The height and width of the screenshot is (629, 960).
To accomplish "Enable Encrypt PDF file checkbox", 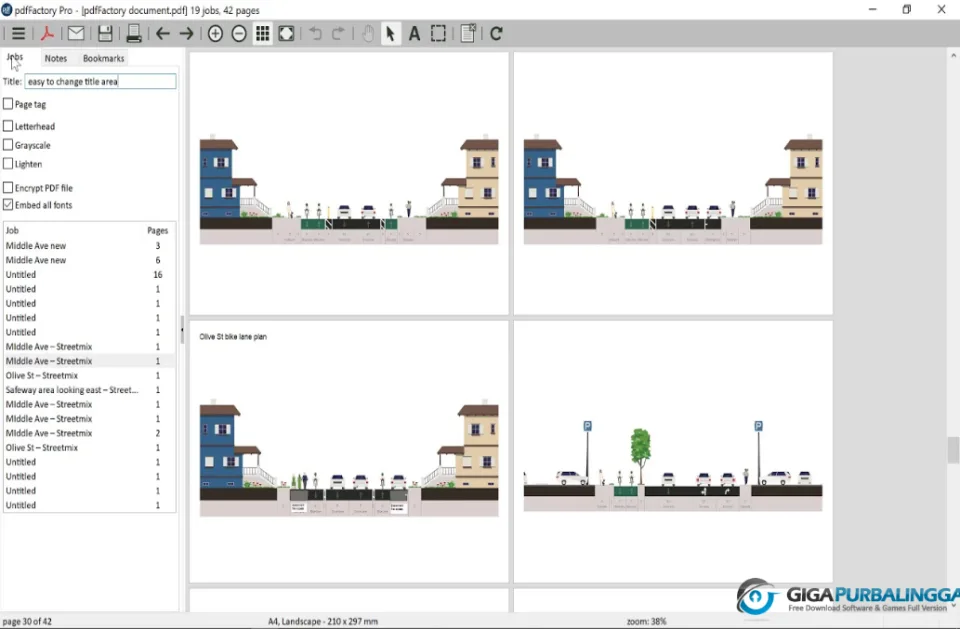I will tap(8, 187).
